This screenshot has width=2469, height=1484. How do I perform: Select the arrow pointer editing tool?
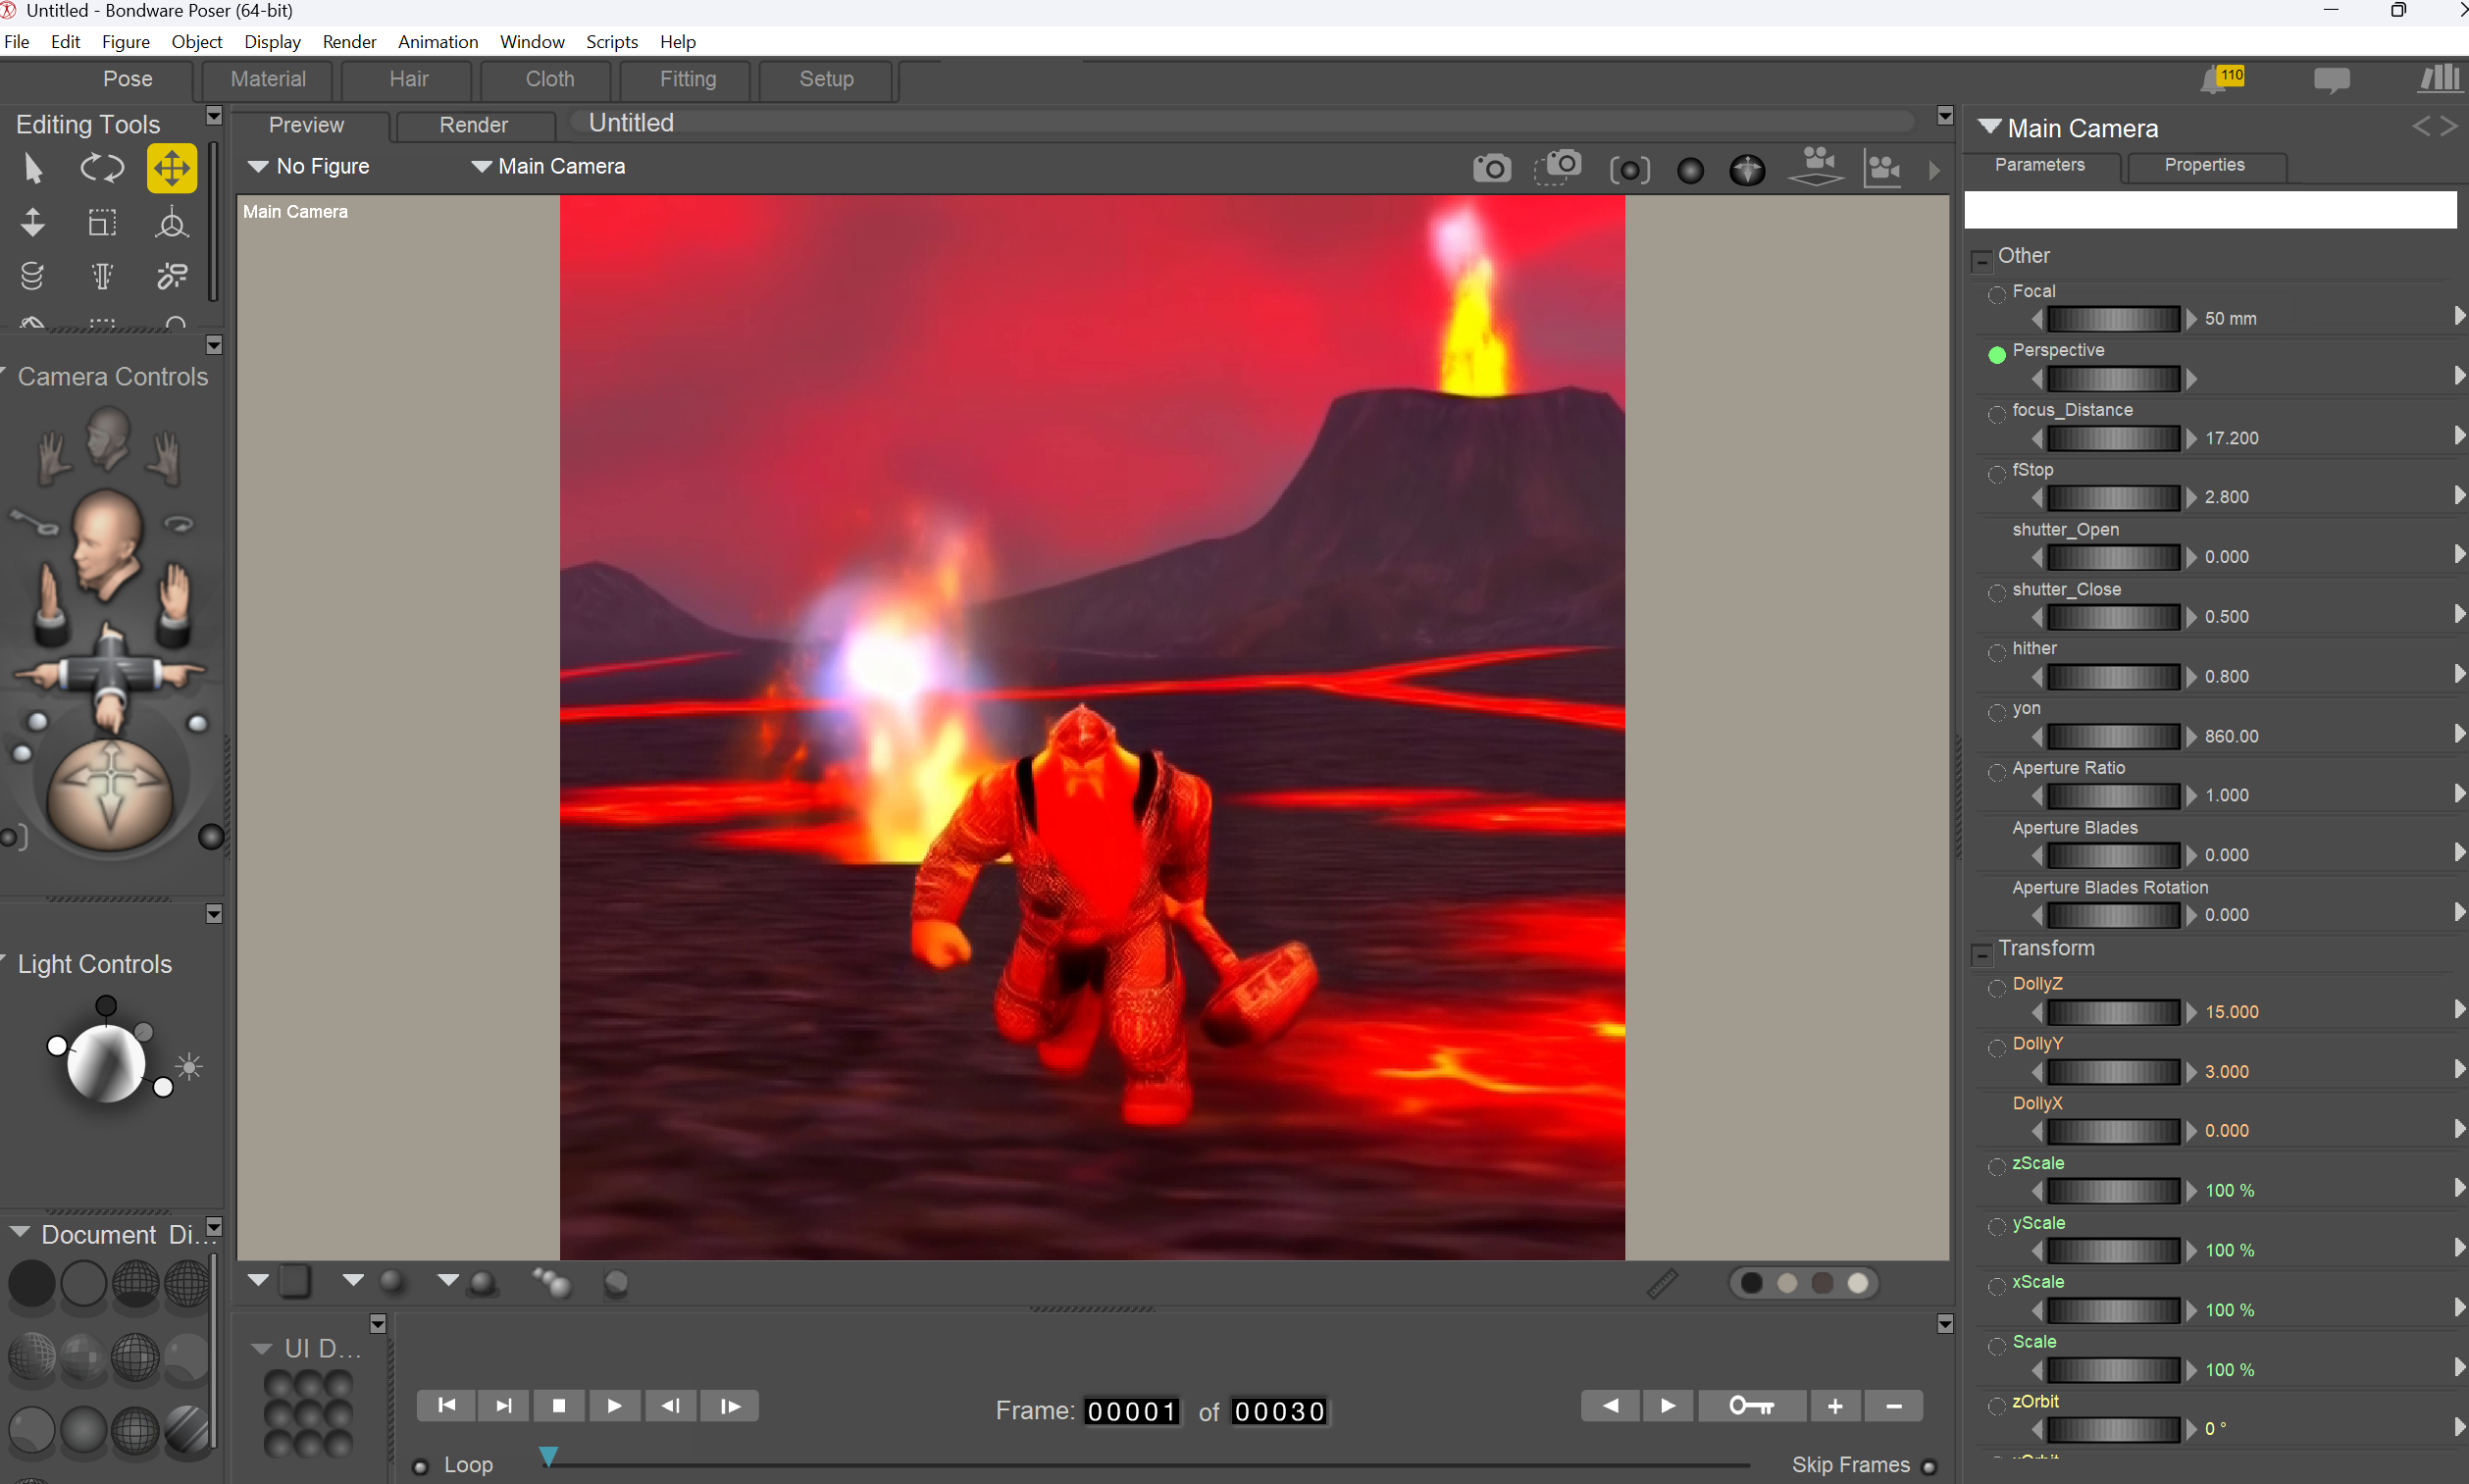[32, 168]
